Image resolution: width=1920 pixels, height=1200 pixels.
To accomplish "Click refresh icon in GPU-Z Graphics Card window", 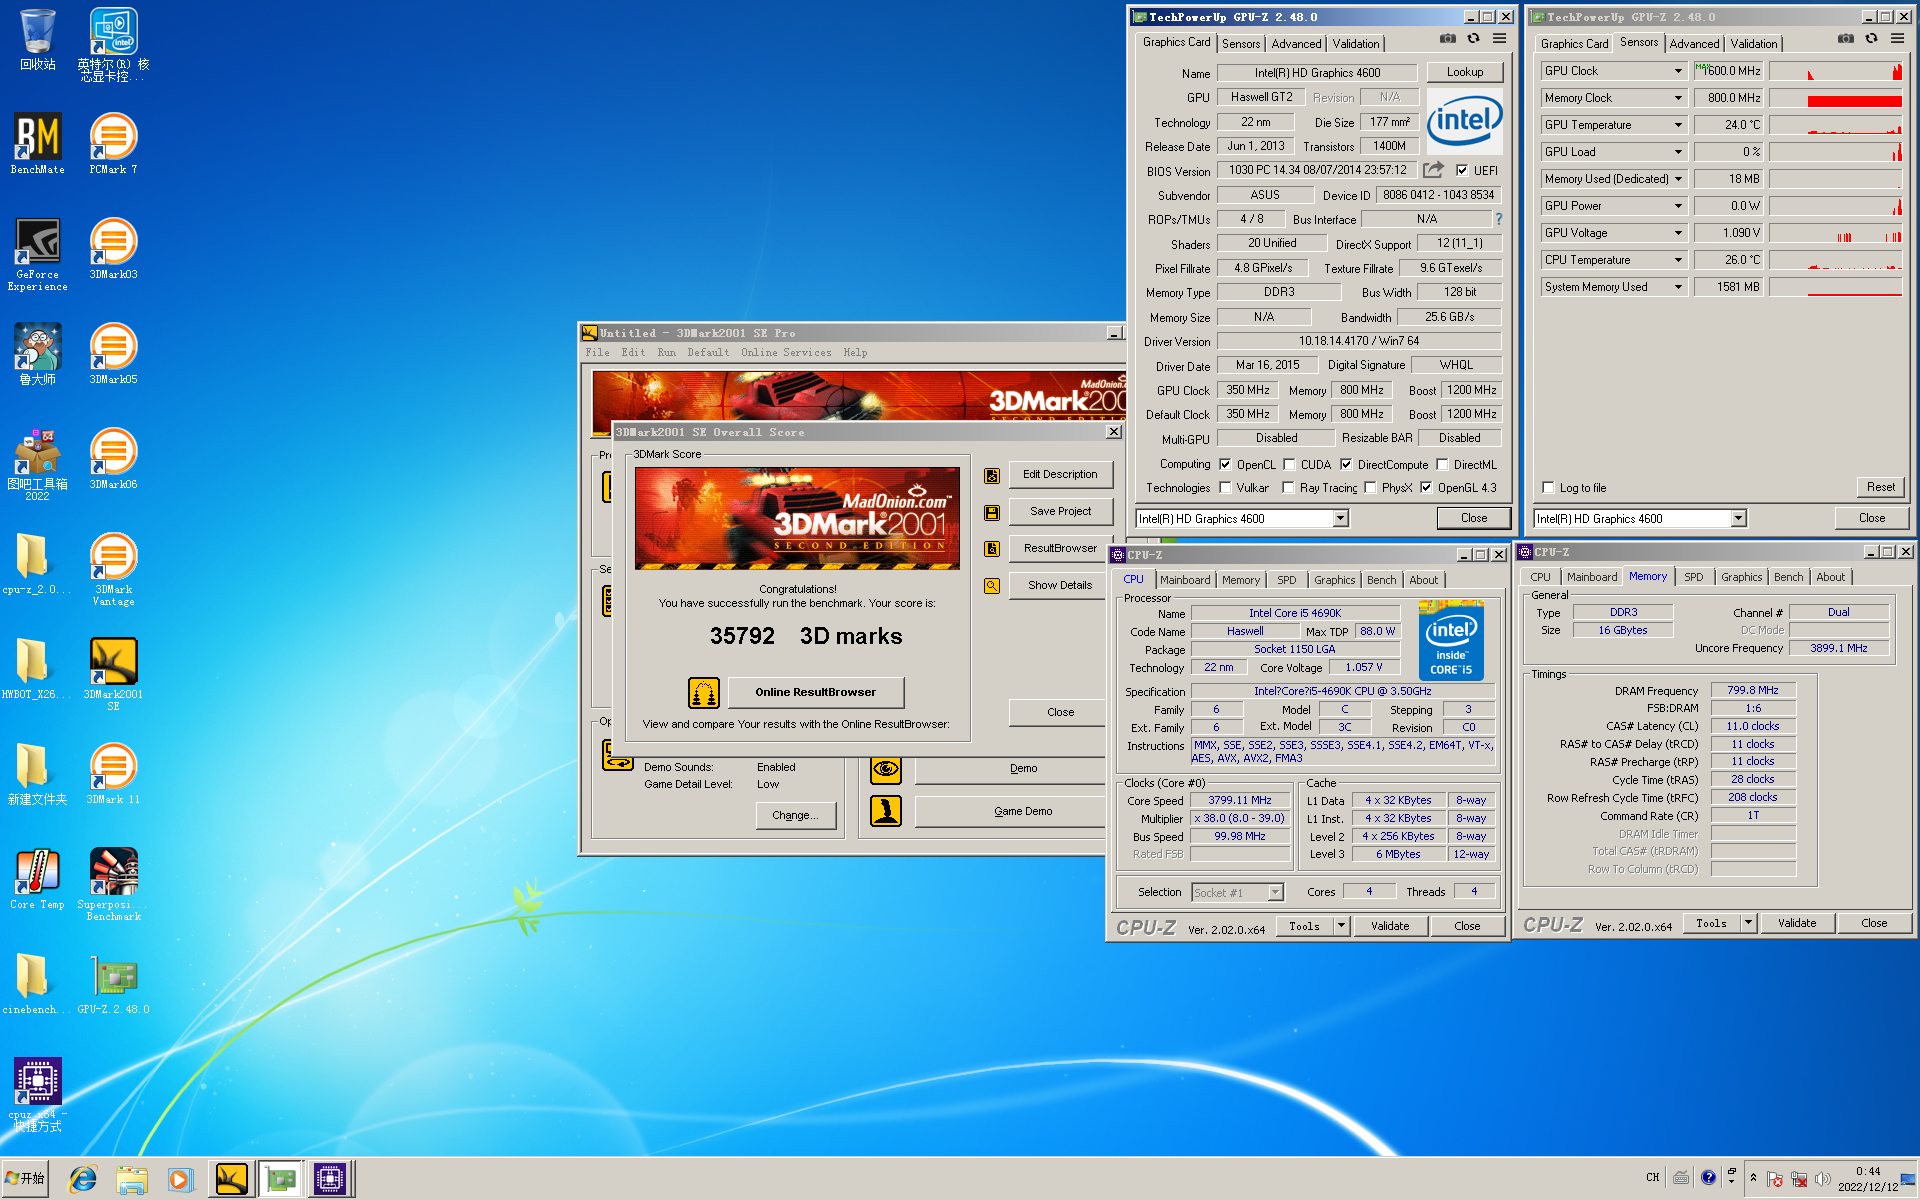I will pyautogui.click(x=1473, y=38).
